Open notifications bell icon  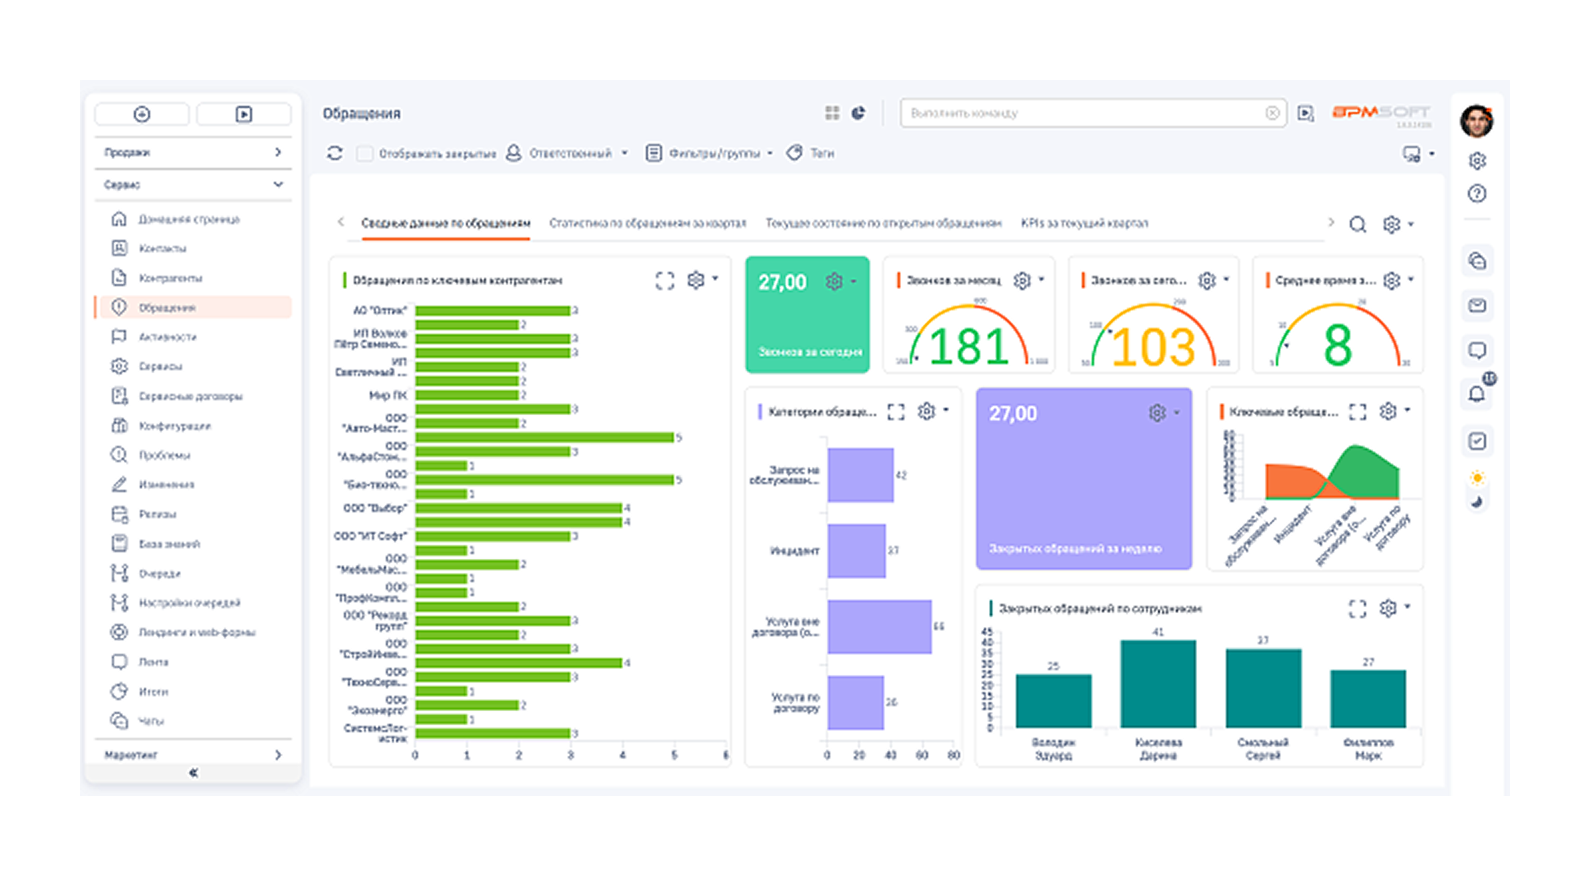point(1477,393)
